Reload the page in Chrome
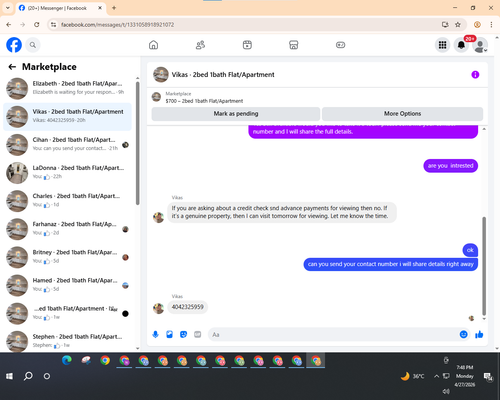Image resolution: width=500 pixels, height=400 pixels. 37,25
